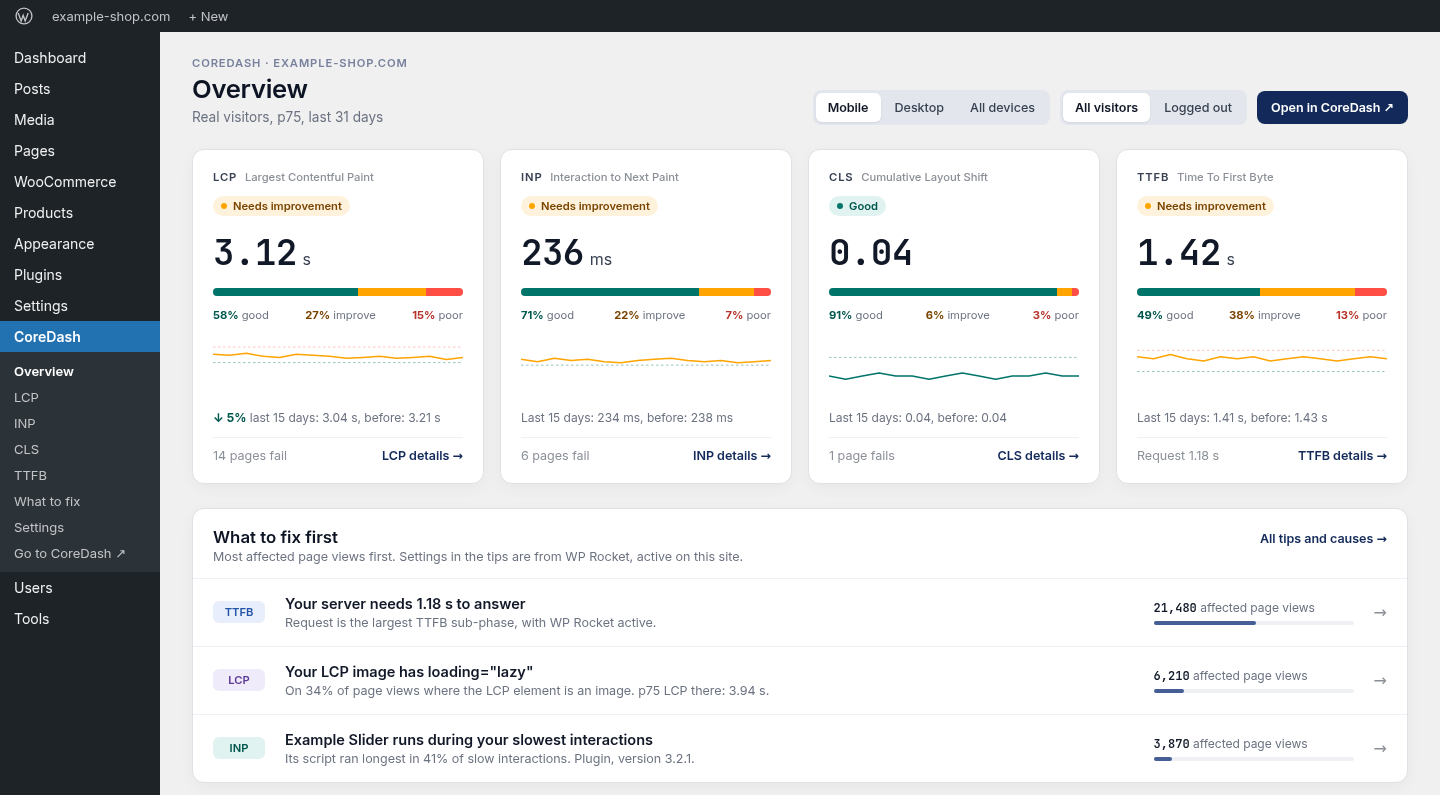Image resolution: width=1440 pixels, height=795 pixels.
Task: Select the All devices filter
Action: click(1002, 108)
